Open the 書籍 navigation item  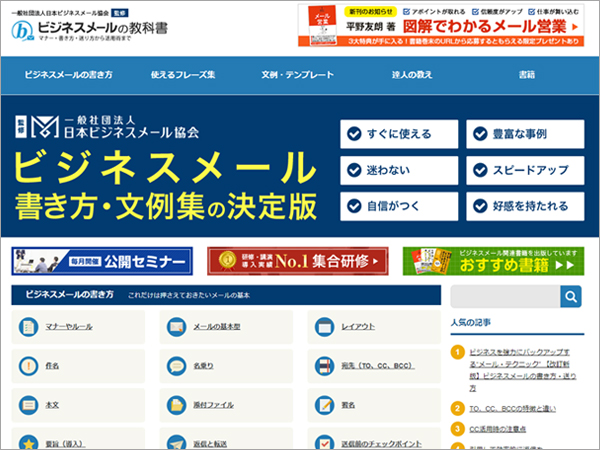pos(527,75)
